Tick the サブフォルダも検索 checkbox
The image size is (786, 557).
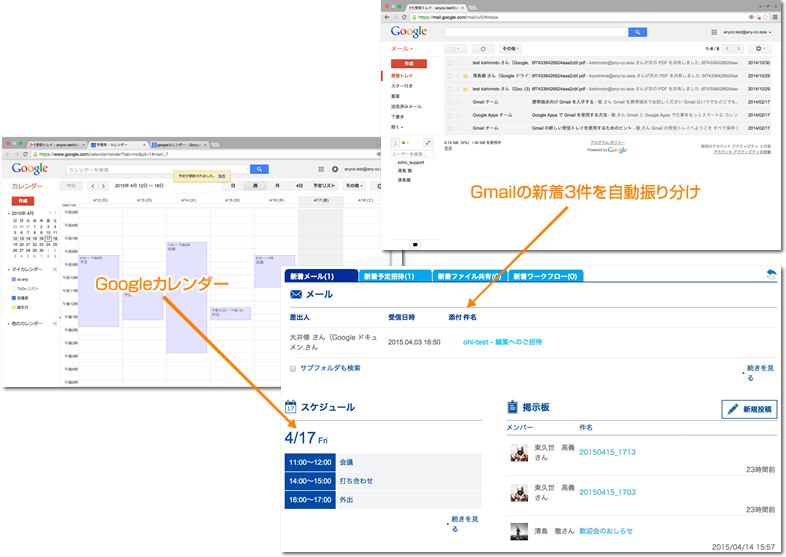(x=293, y=368)
